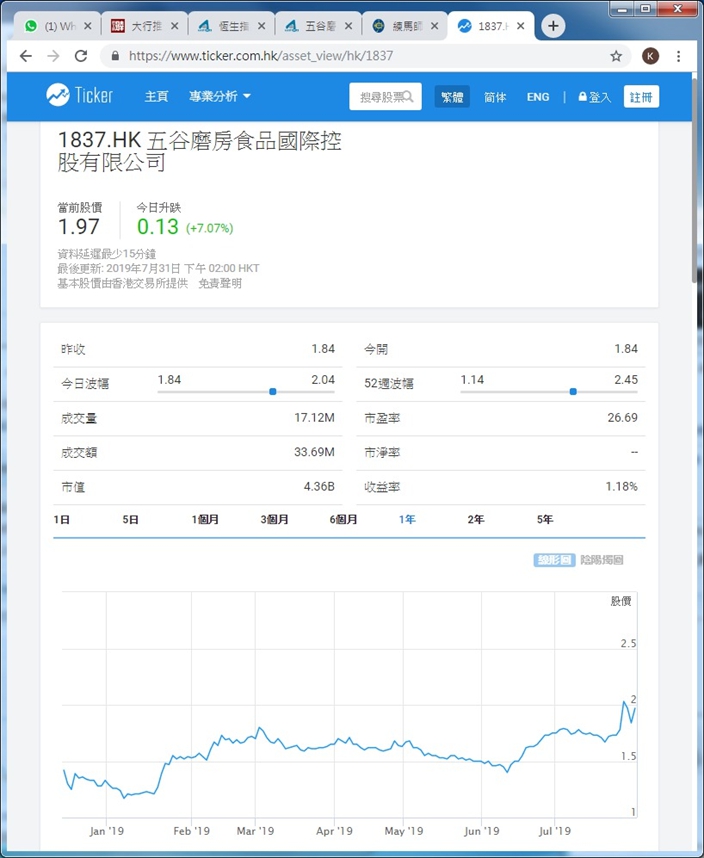
Task: Close the 五谷磨 tab
Action: click(348, 26)
